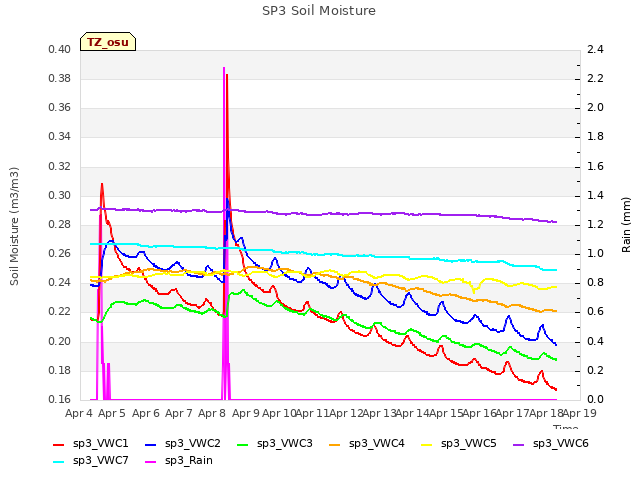Screen dimensions: 640x480
Task: Click the Rain (mm) axis label
Action: 626,225
